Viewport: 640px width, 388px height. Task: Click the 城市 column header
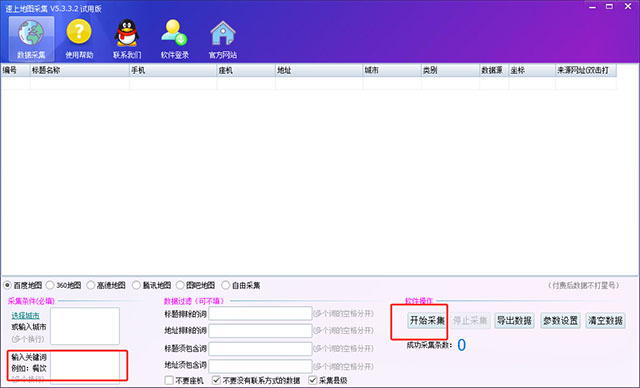point(392,70)
